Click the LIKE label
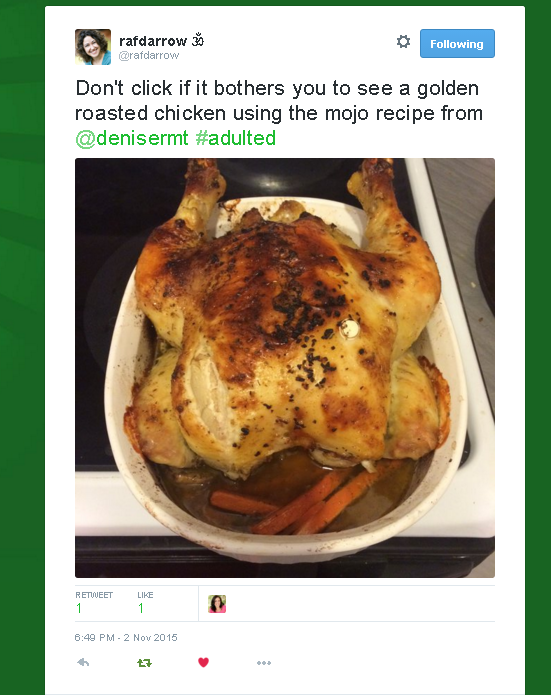The width and height of the screenshot is (551, 695). pos(145,595)
